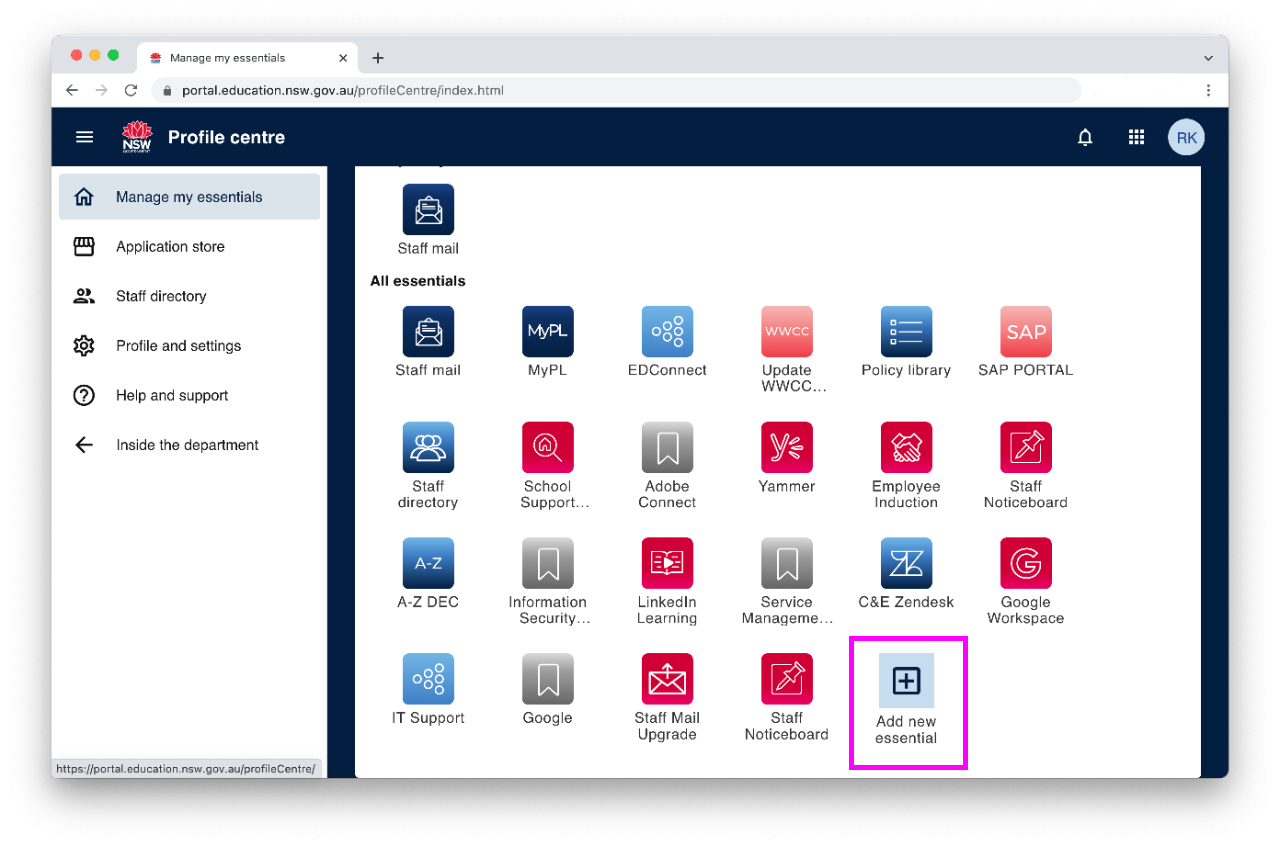
Task: Click Add new essential plus tile
Action: [906, 681]
